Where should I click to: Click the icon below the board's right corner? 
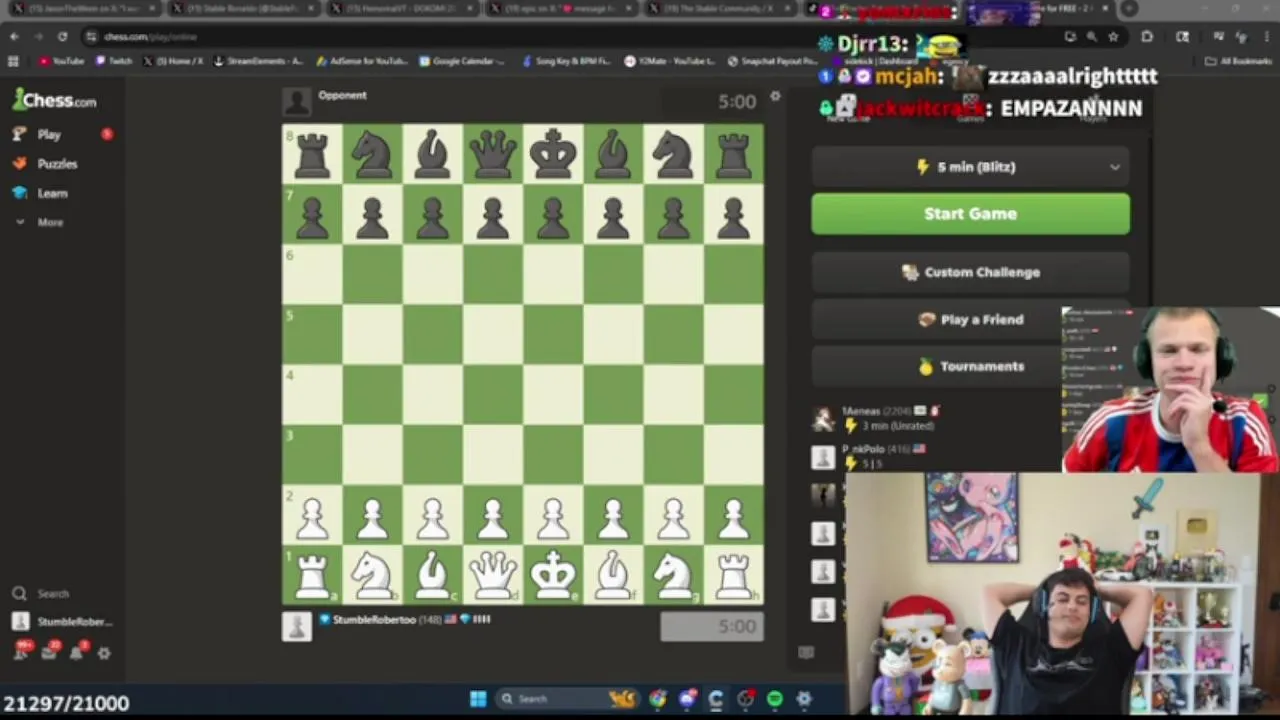pyautogui.click(x=806, y=652)
